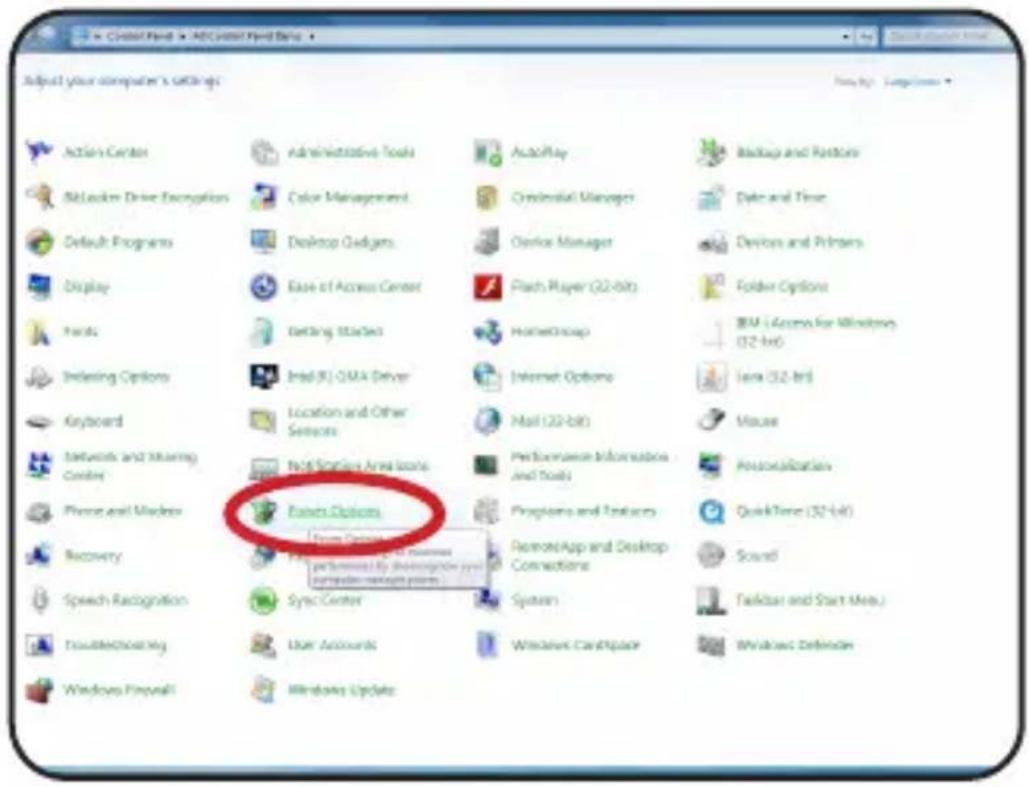Click the refresh button beside address bar
Viewport: 1029px width, 787px height.
point(866,37)
